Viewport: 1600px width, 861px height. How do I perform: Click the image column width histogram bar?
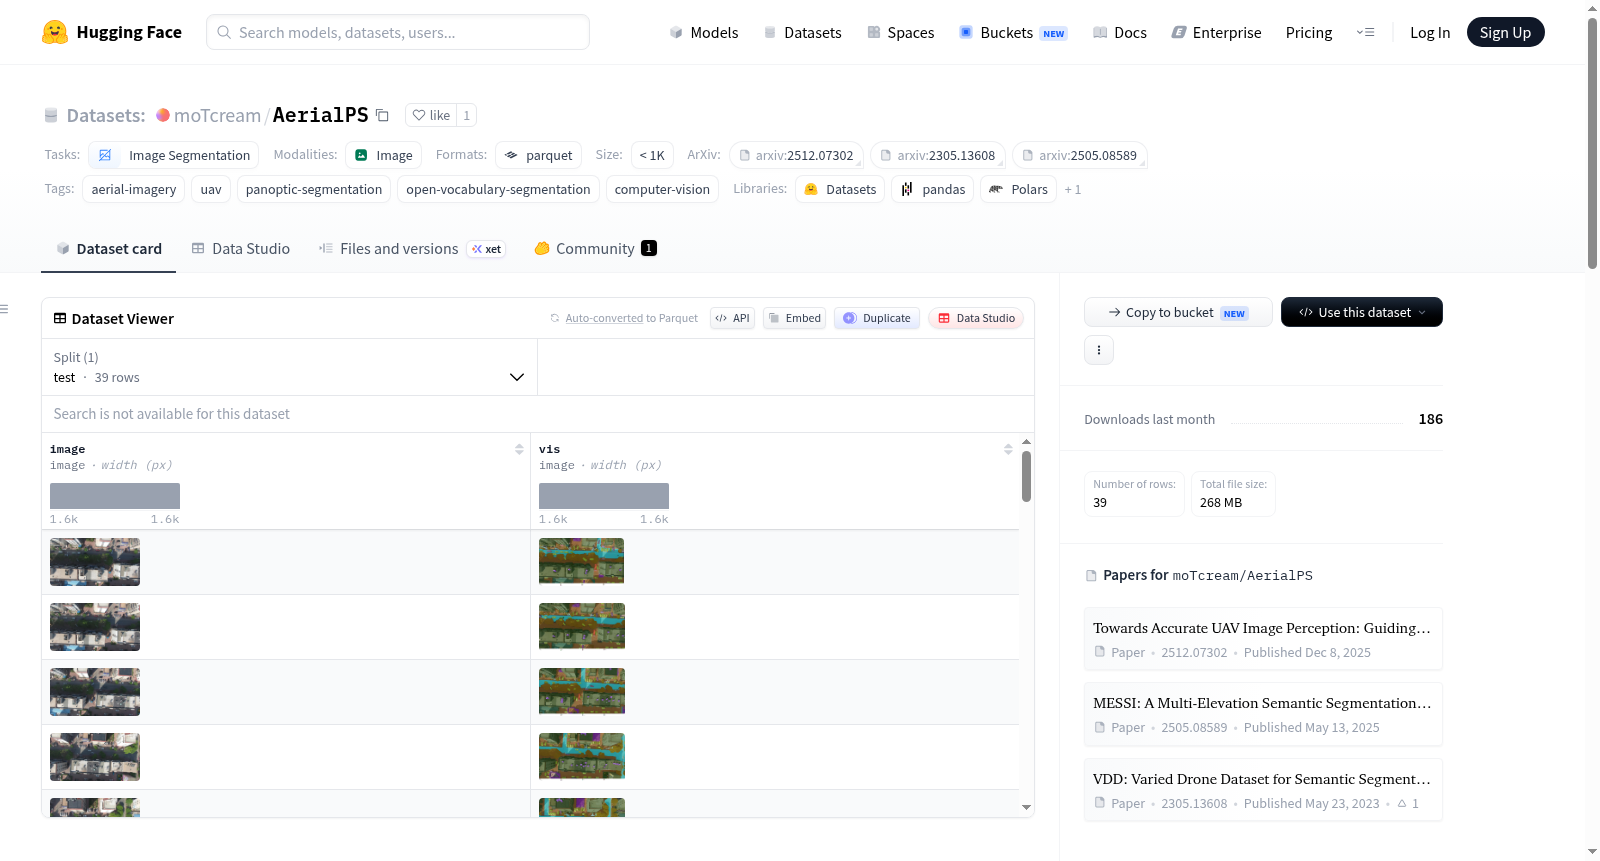[x=115, y=495]
